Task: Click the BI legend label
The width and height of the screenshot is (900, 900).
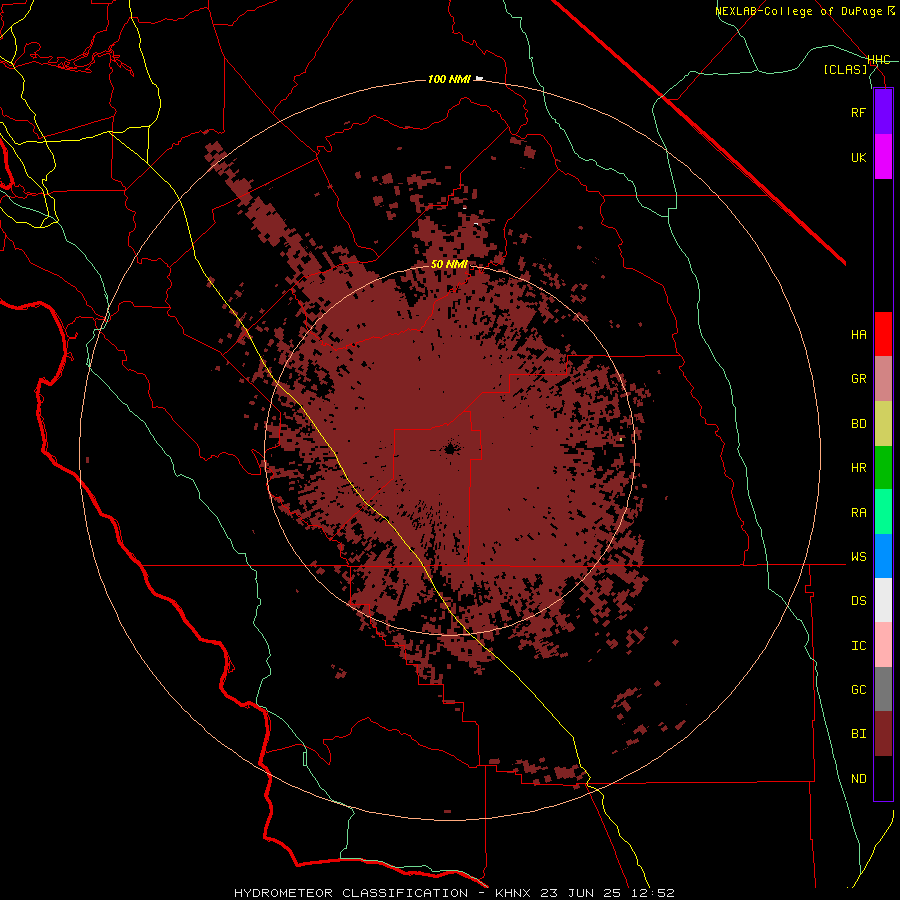Action: click(x=858, y=734)
